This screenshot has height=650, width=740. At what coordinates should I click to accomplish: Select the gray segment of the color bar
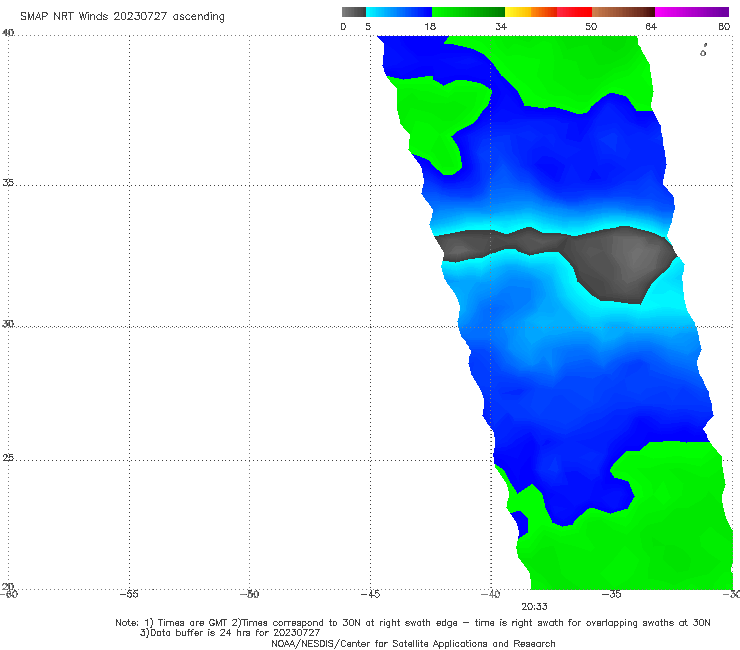(x=354, y=12)
